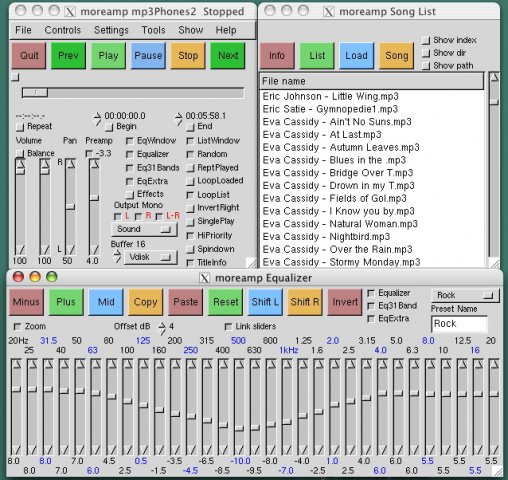The width and height of the screenshot is (508, 480).
Task: Click the Song button in Song List
Action: 396,56
